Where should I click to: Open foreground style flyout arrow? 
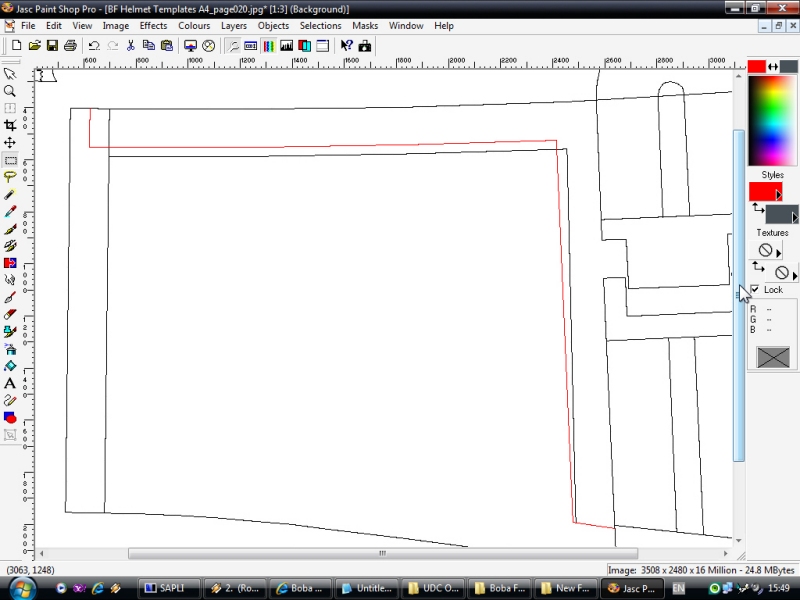click(779, 195)
